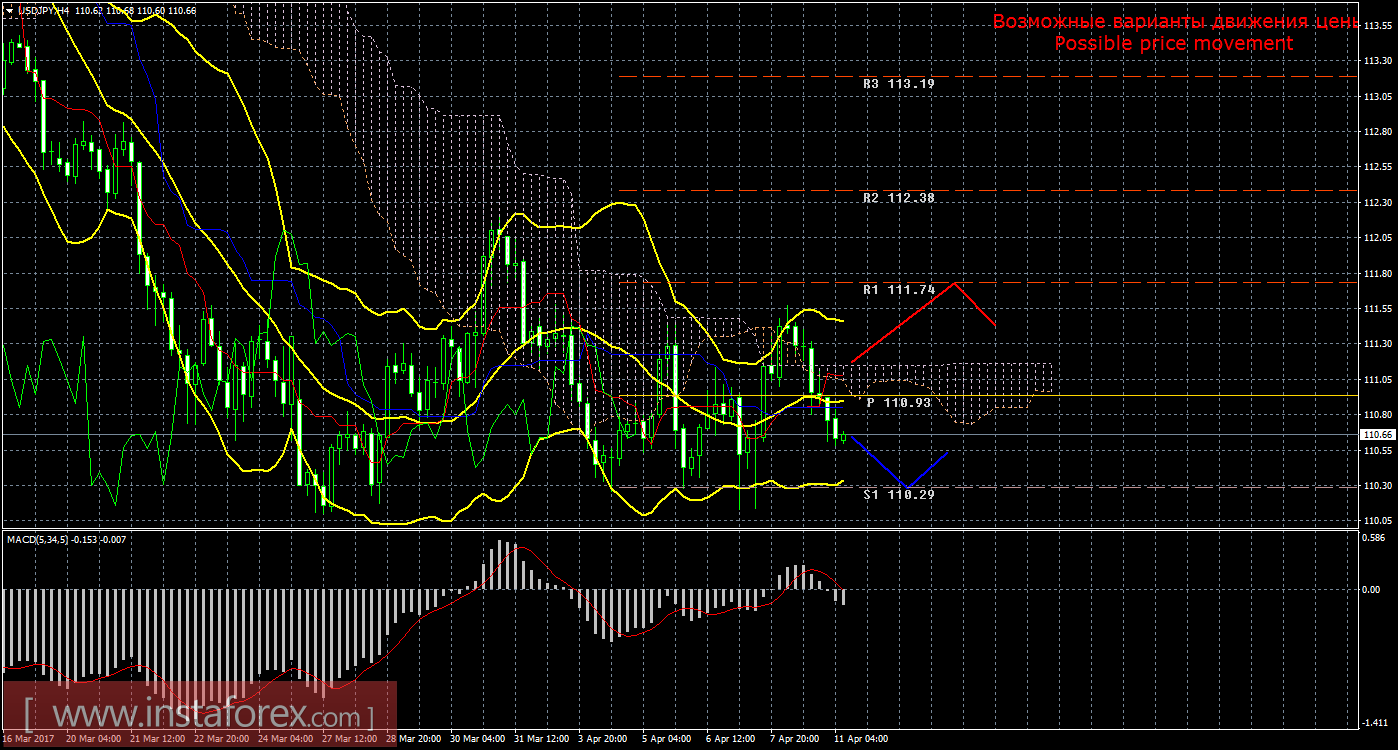Screen dimensions: 1398x750
Task: Select the R1 111.74 resistance label
Action: [x=898, y=290]
